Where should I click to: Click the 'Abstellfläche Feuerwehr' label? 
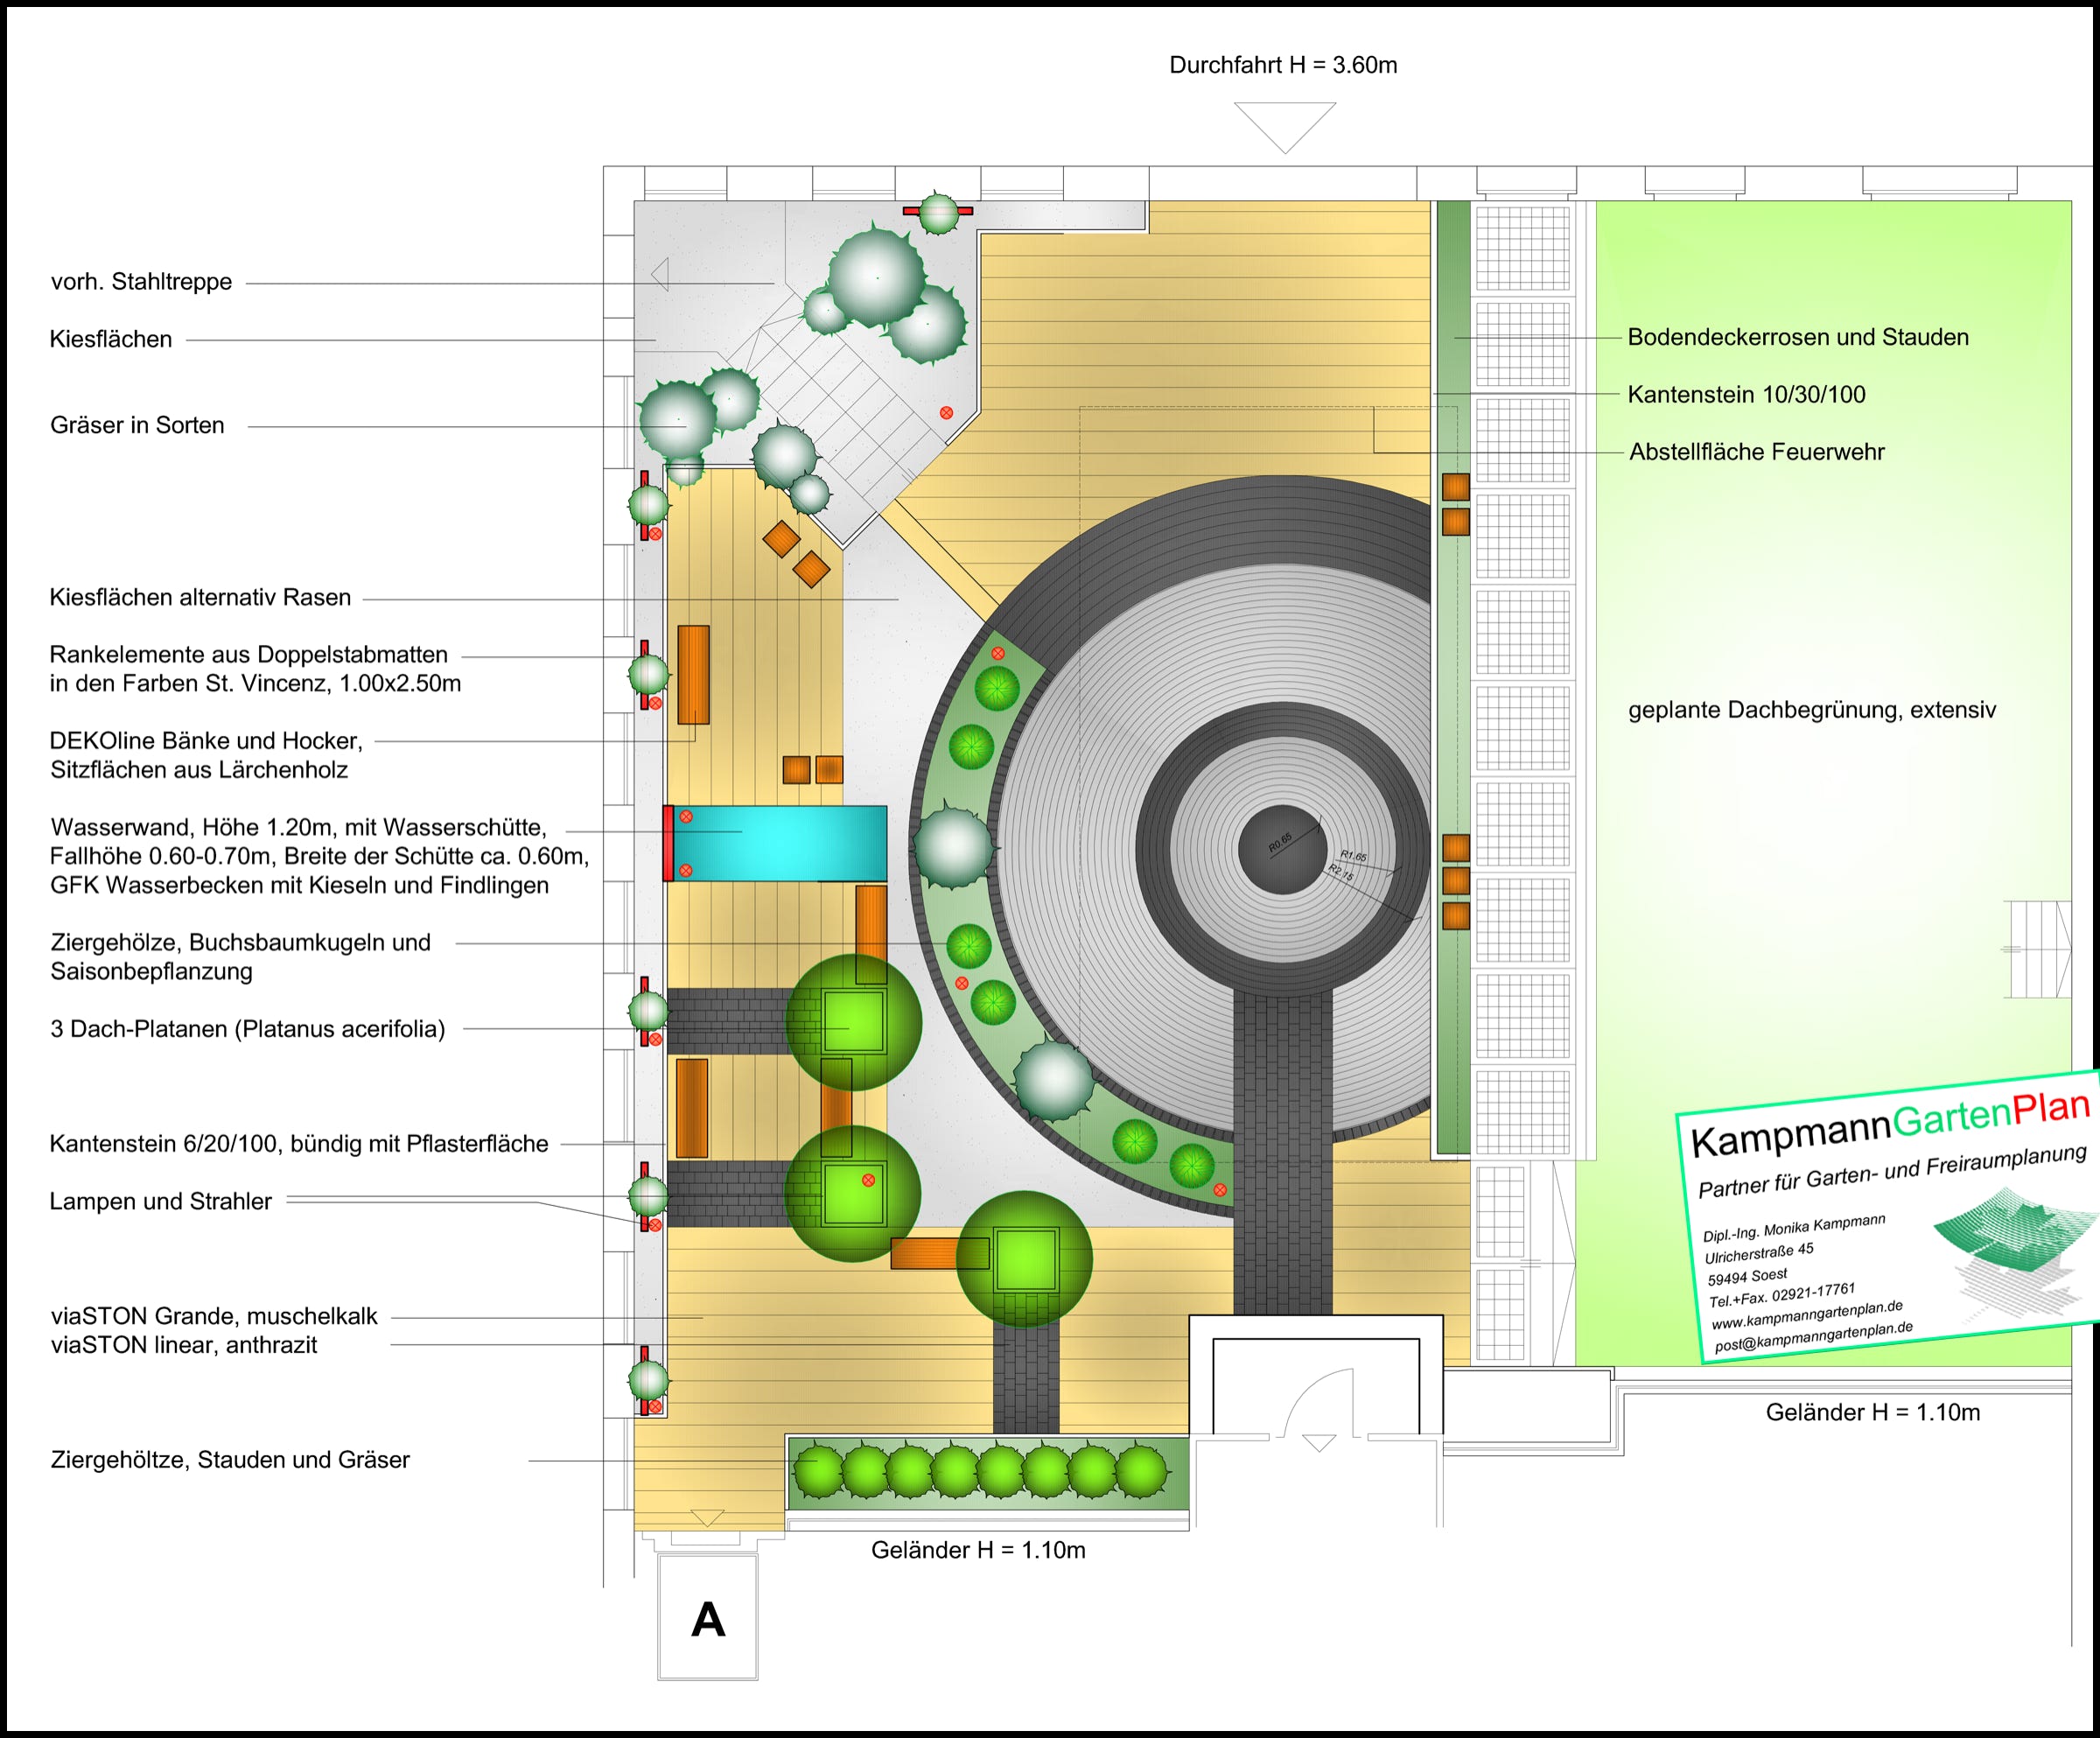pyautogui.click(x=1756, y=452)
